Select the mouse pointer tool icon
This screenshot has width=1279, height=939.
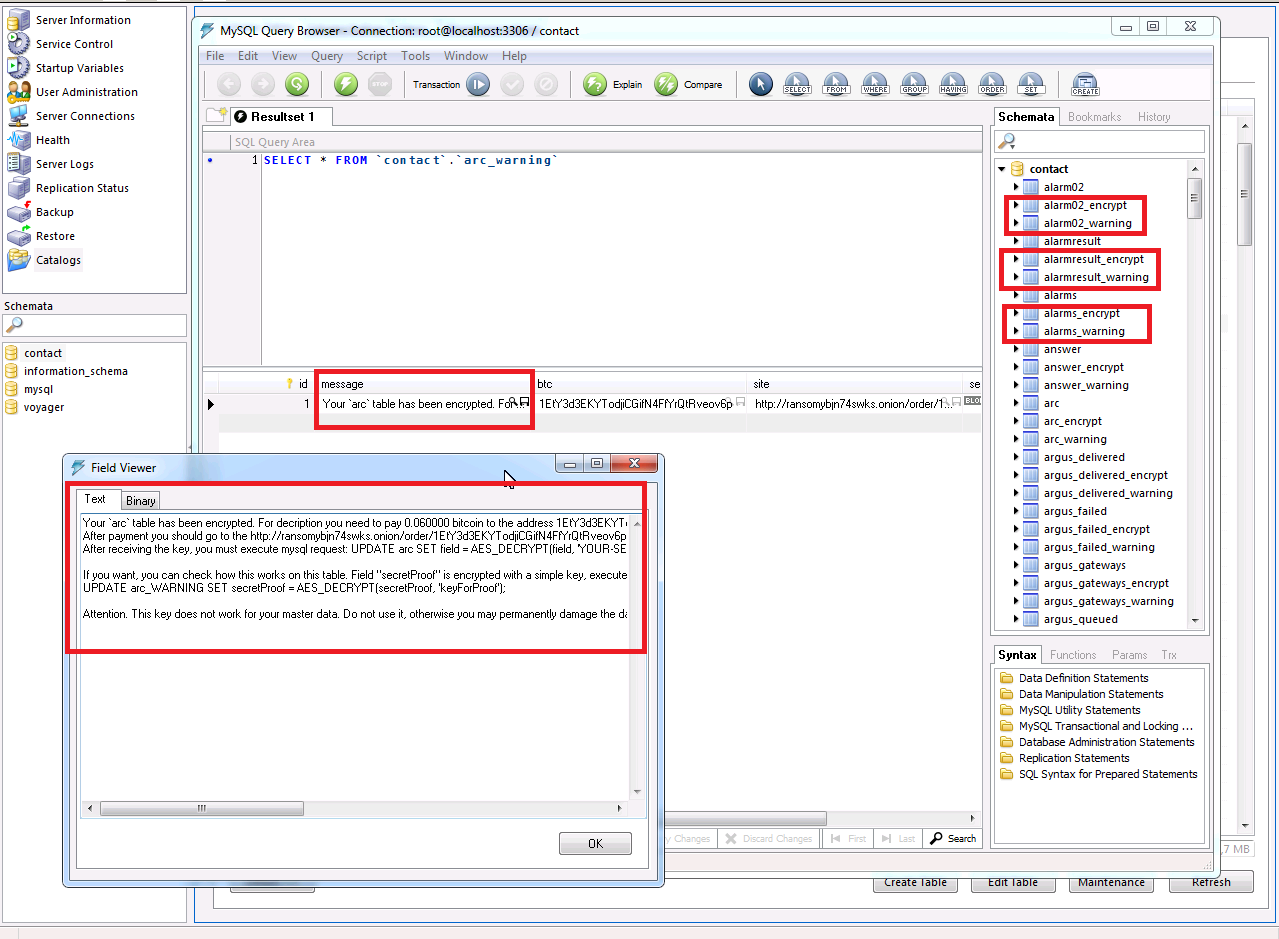761,84
